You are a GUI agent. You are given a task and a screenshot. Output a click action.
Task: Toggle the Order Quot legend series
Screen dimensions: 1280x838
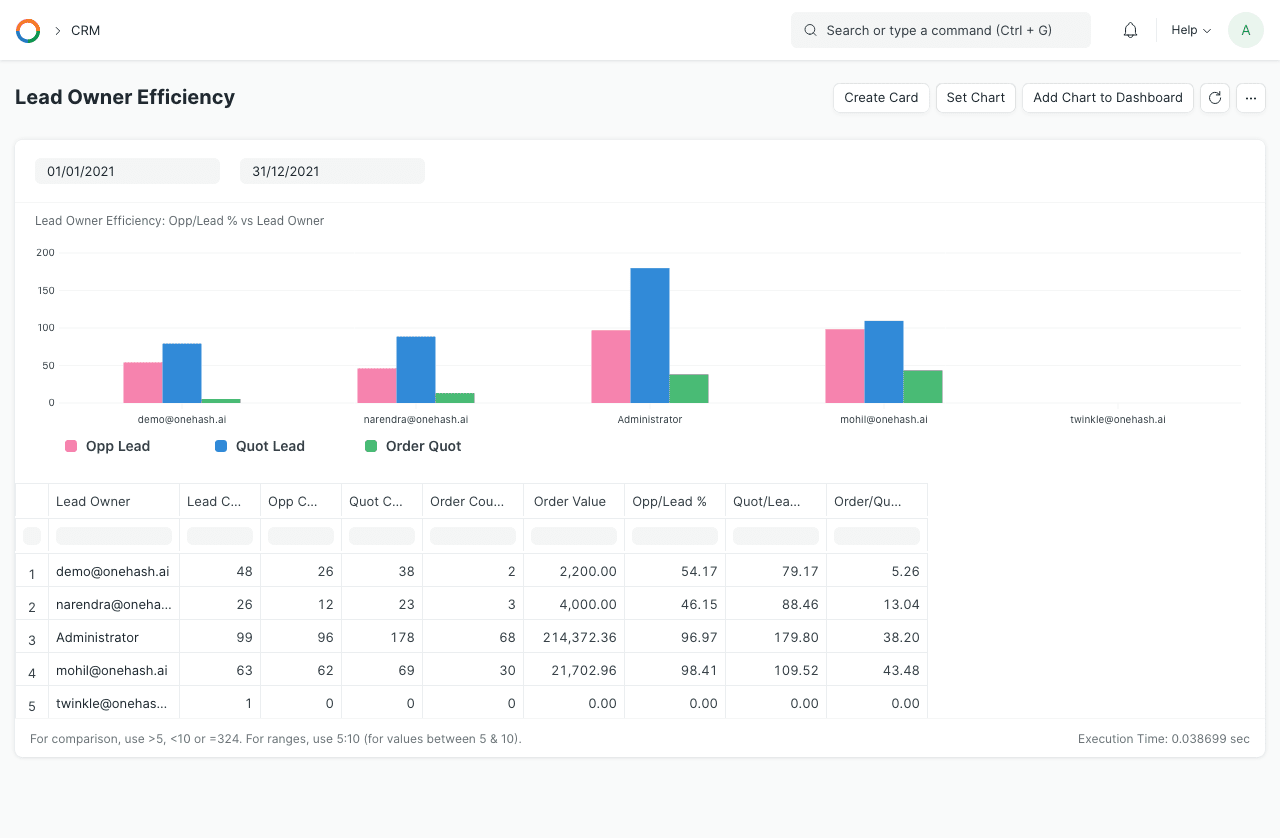413,446
